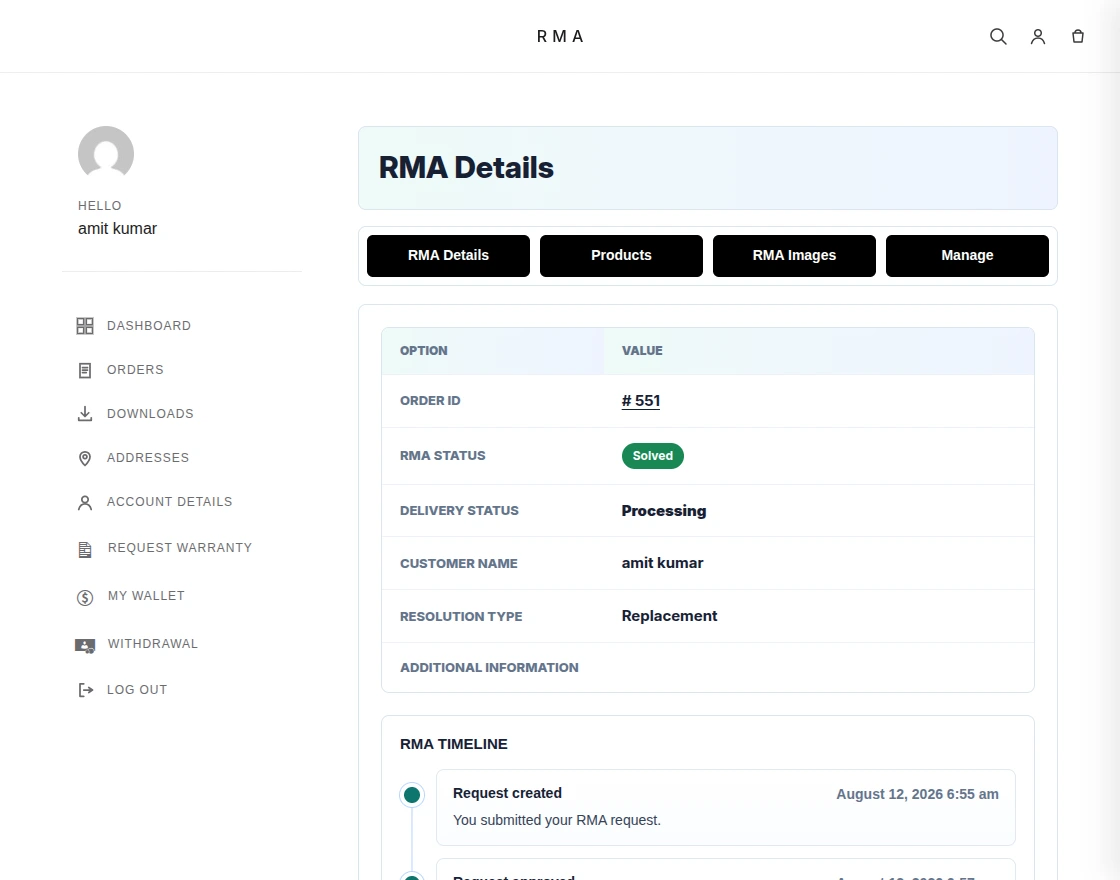Click the RMA STATUS row label
This screenshot has height=880, width=1120.
tap(442, 456)
